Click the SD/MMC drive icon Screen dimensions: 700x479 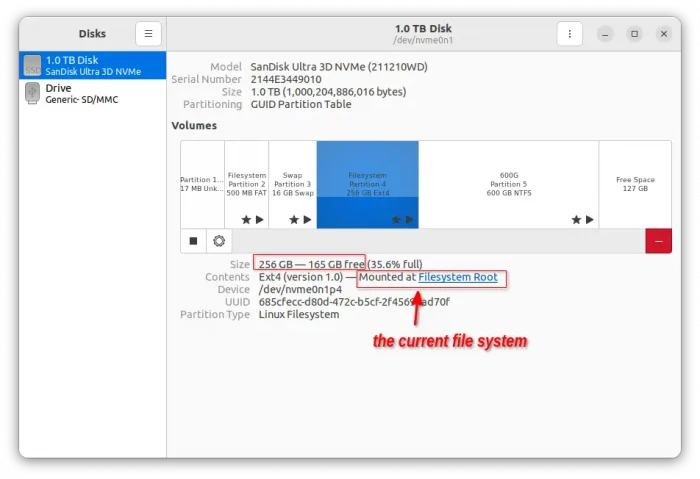click(32, 94)
